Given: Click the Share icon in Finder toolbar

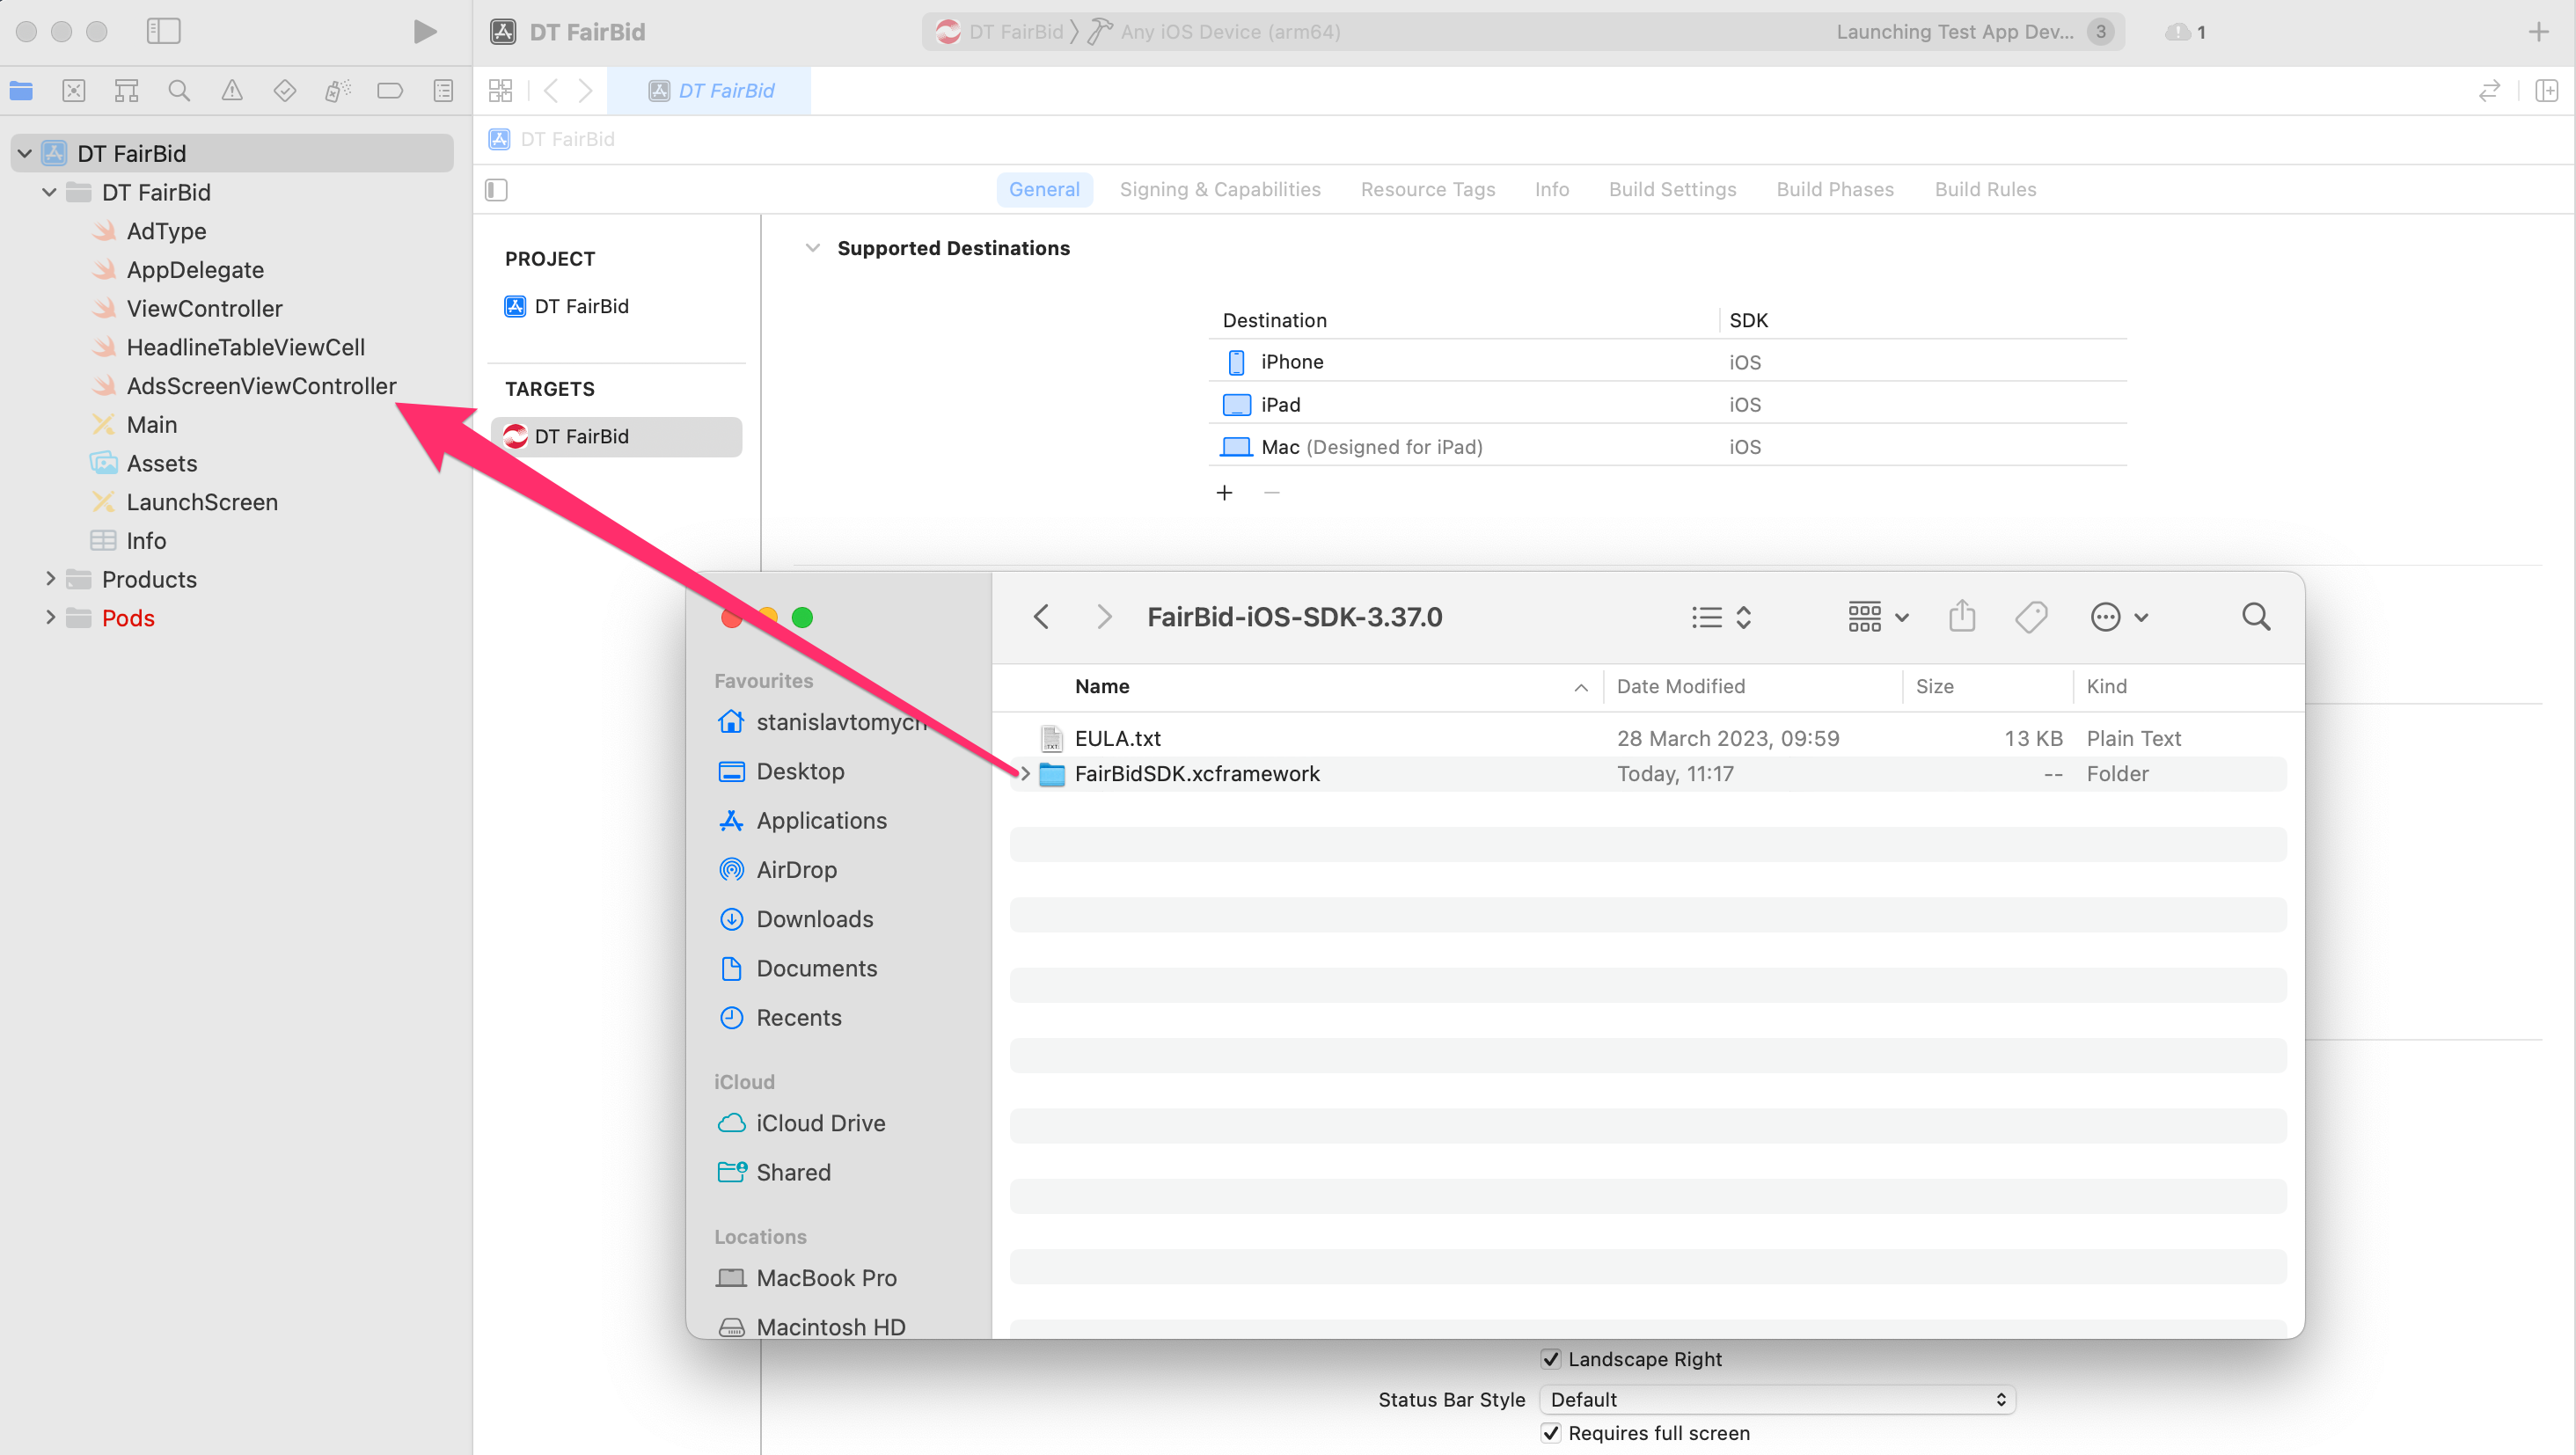Looking at the screenshot, I should pos(1962,616).
